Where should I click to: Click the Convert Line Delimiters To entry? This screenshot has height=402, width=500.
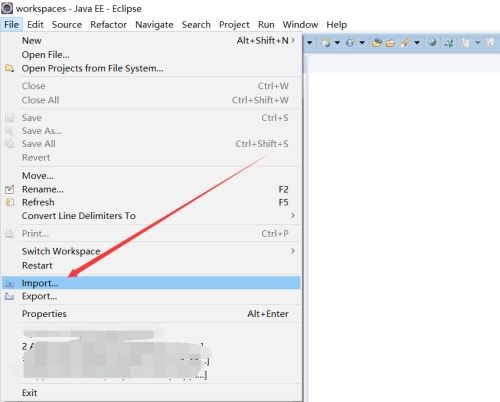click(152, 216)
